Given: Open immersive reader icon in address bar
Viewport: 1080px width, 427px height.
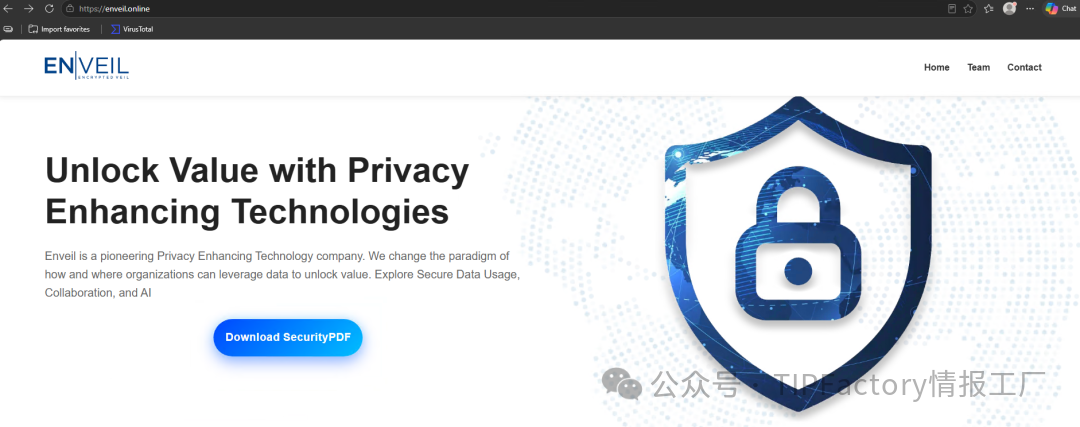Looking at the screenshot, I should pyautogui.click(x=952, y=9).
